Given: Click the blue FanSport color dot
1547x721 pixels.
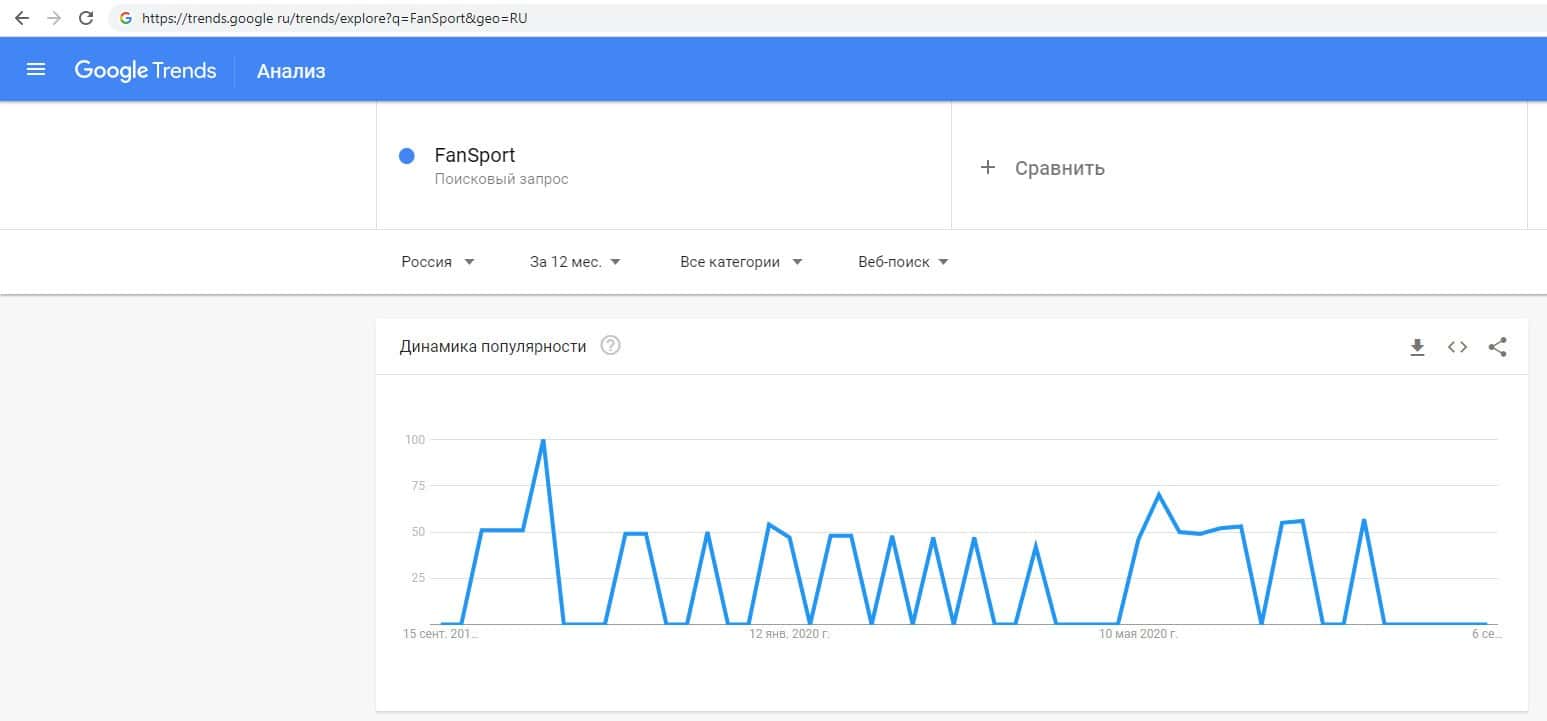Looking at the screenshot, I should click(x=407, y=156).
